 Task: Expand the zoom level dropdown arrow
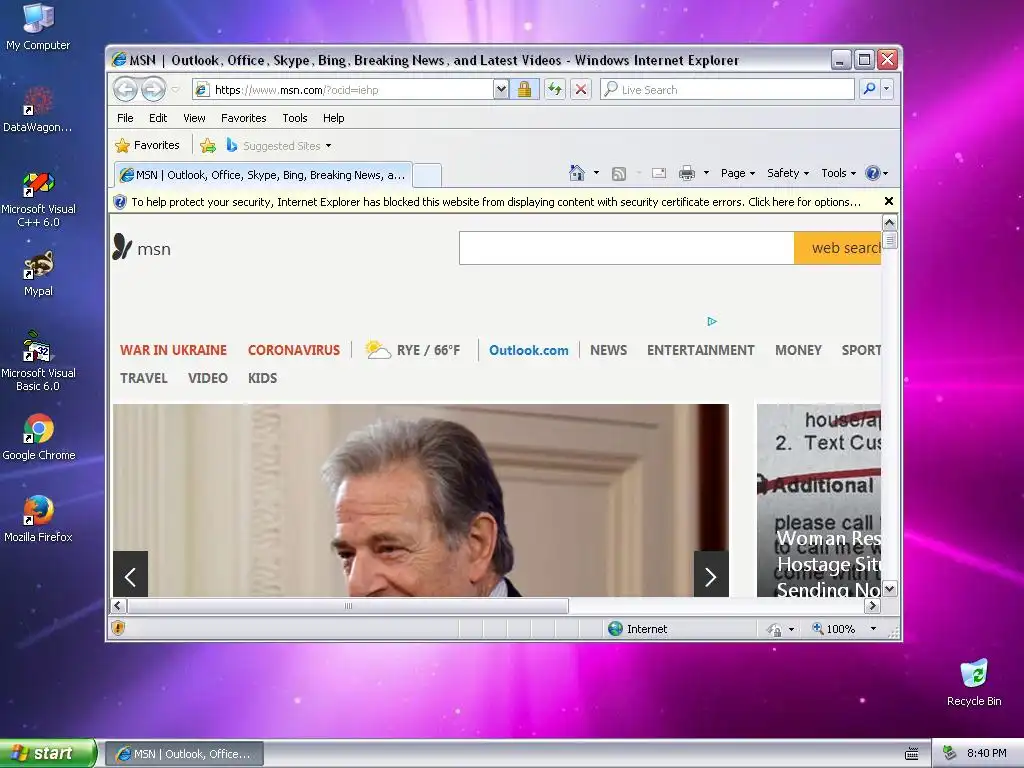(873, 628)
